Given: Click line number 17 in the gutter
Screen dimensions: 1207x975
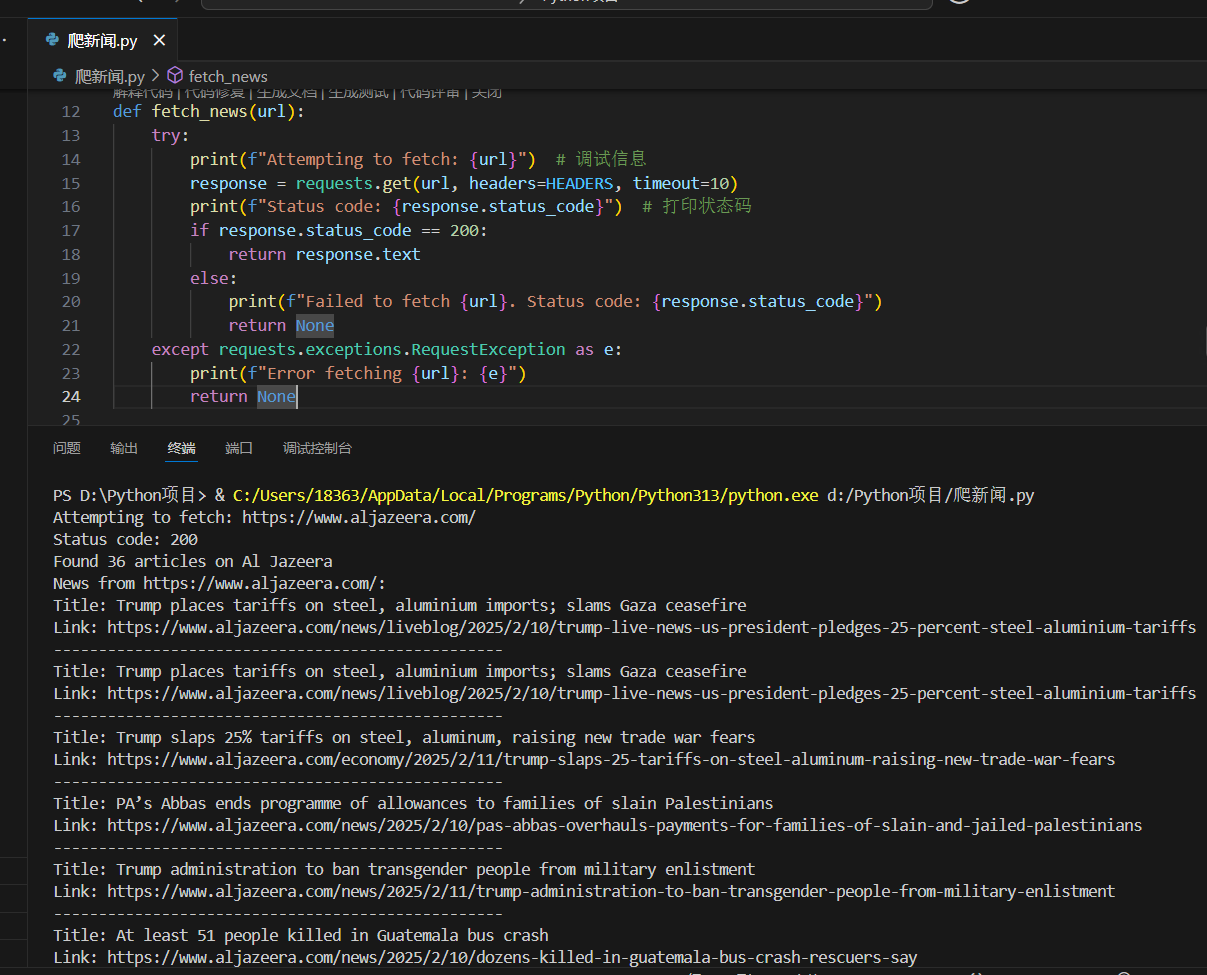Looking at the screenshot, I should (70, 230).
